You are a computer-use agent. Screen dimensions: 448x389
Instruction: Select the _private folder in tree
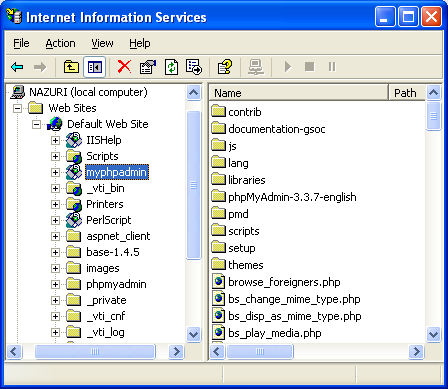pyautogui.click(x=106, y=300)
